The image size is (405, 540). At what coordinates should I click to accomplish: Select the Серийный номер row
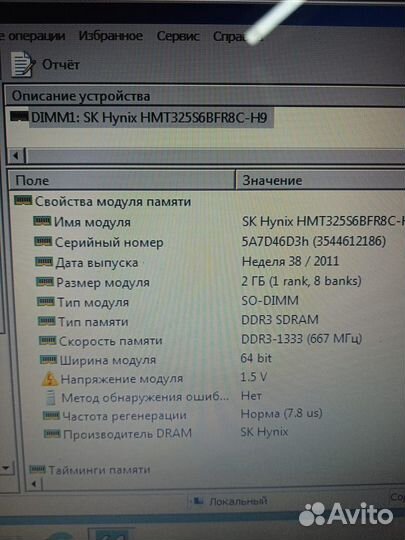109,243
